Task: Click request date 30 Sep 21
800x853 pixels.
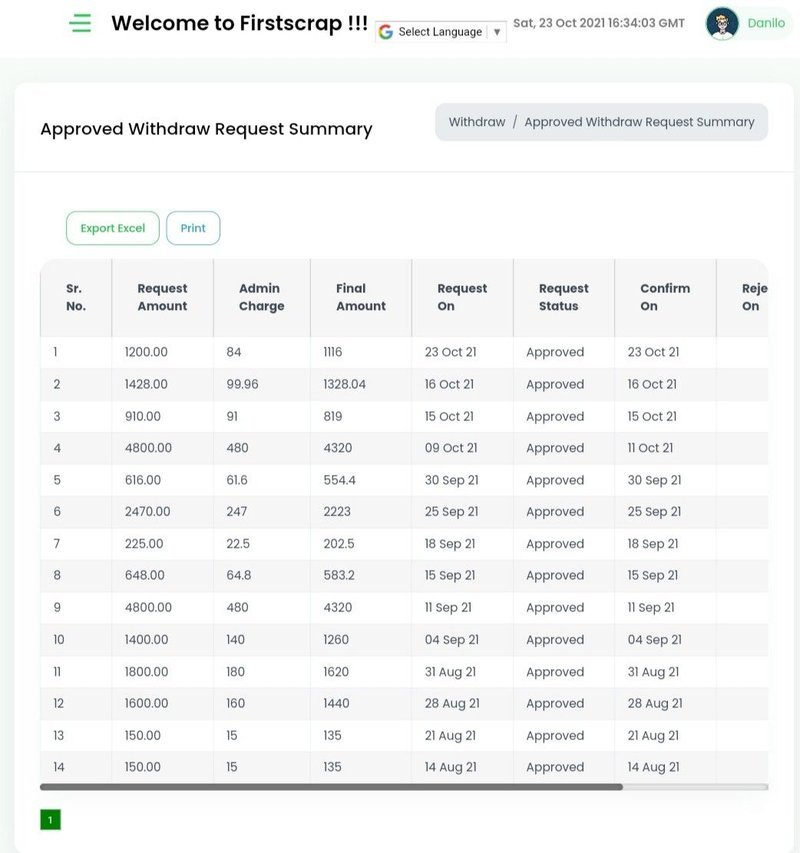Action: 451,480
